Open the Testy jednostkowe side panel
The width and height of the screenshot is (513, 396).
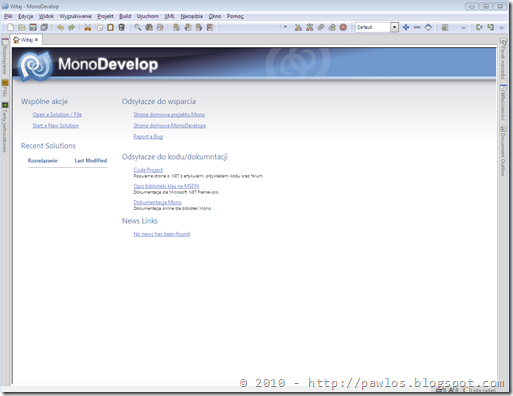click(x=5, y=128)
